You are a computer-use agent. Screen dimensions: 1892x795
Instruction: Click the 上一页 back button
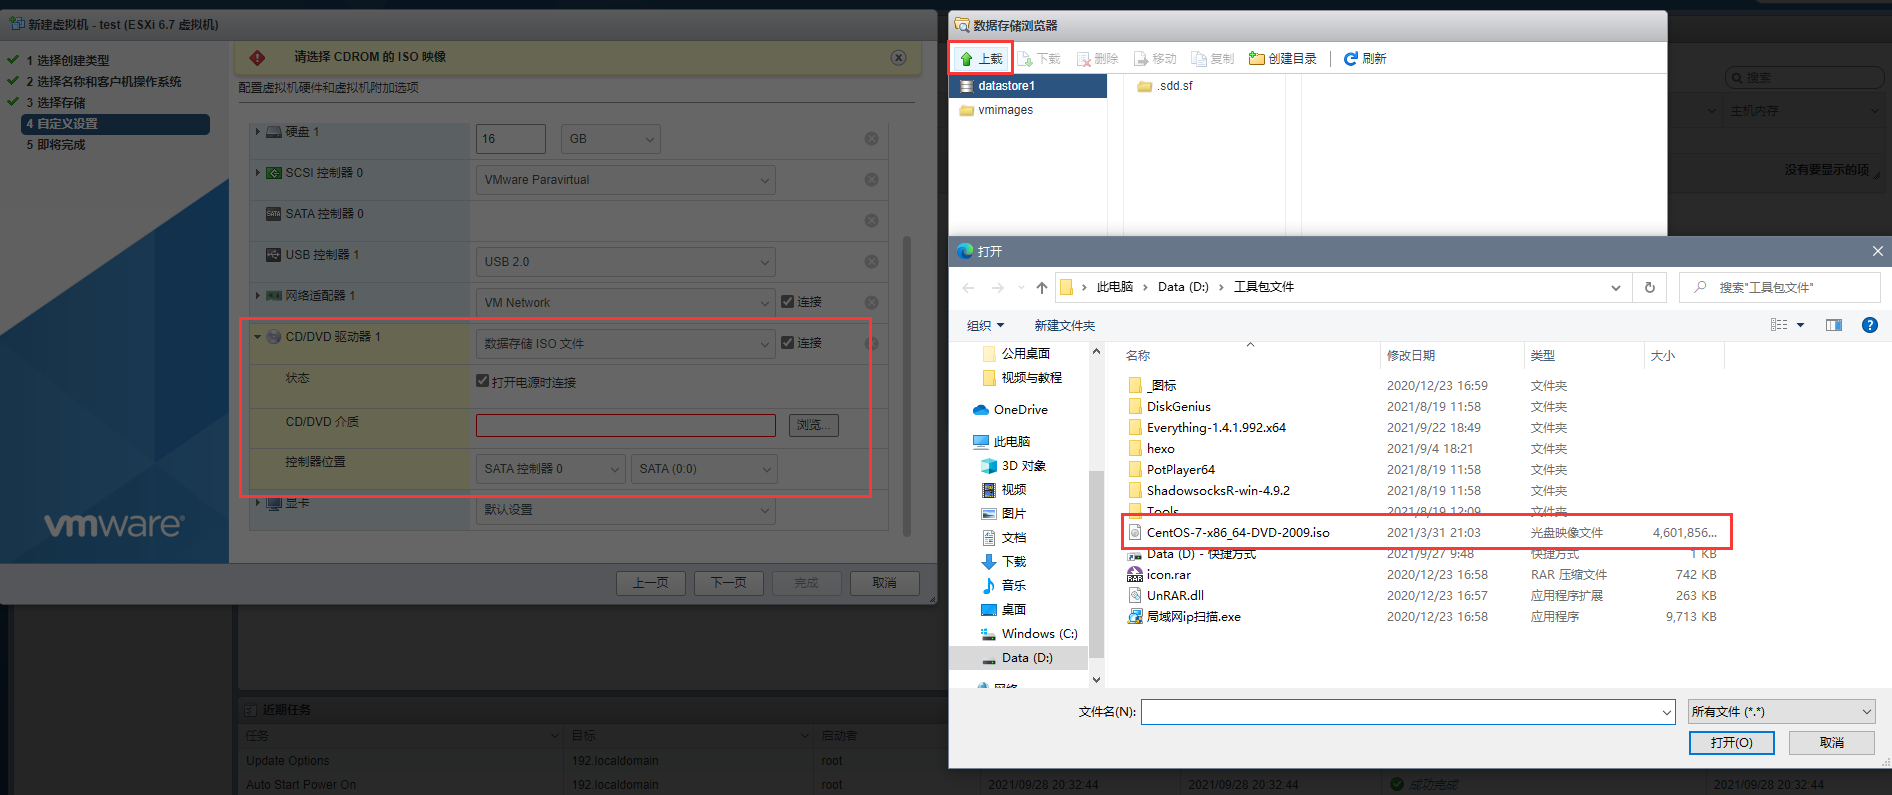pyautogui.click(x=650, y=583)
